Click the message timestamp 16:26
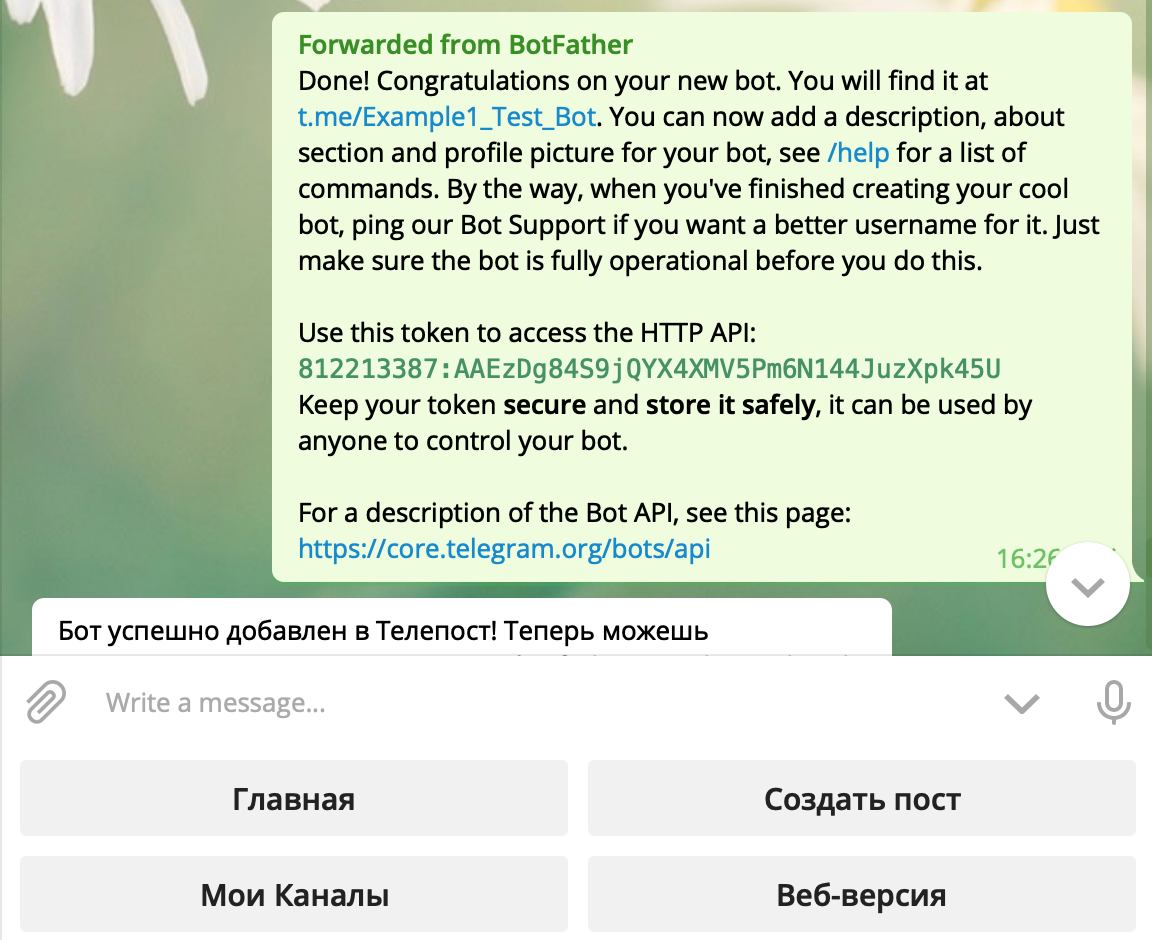1152x940 pixels. pyautogui.click(x=1027, y=559)
